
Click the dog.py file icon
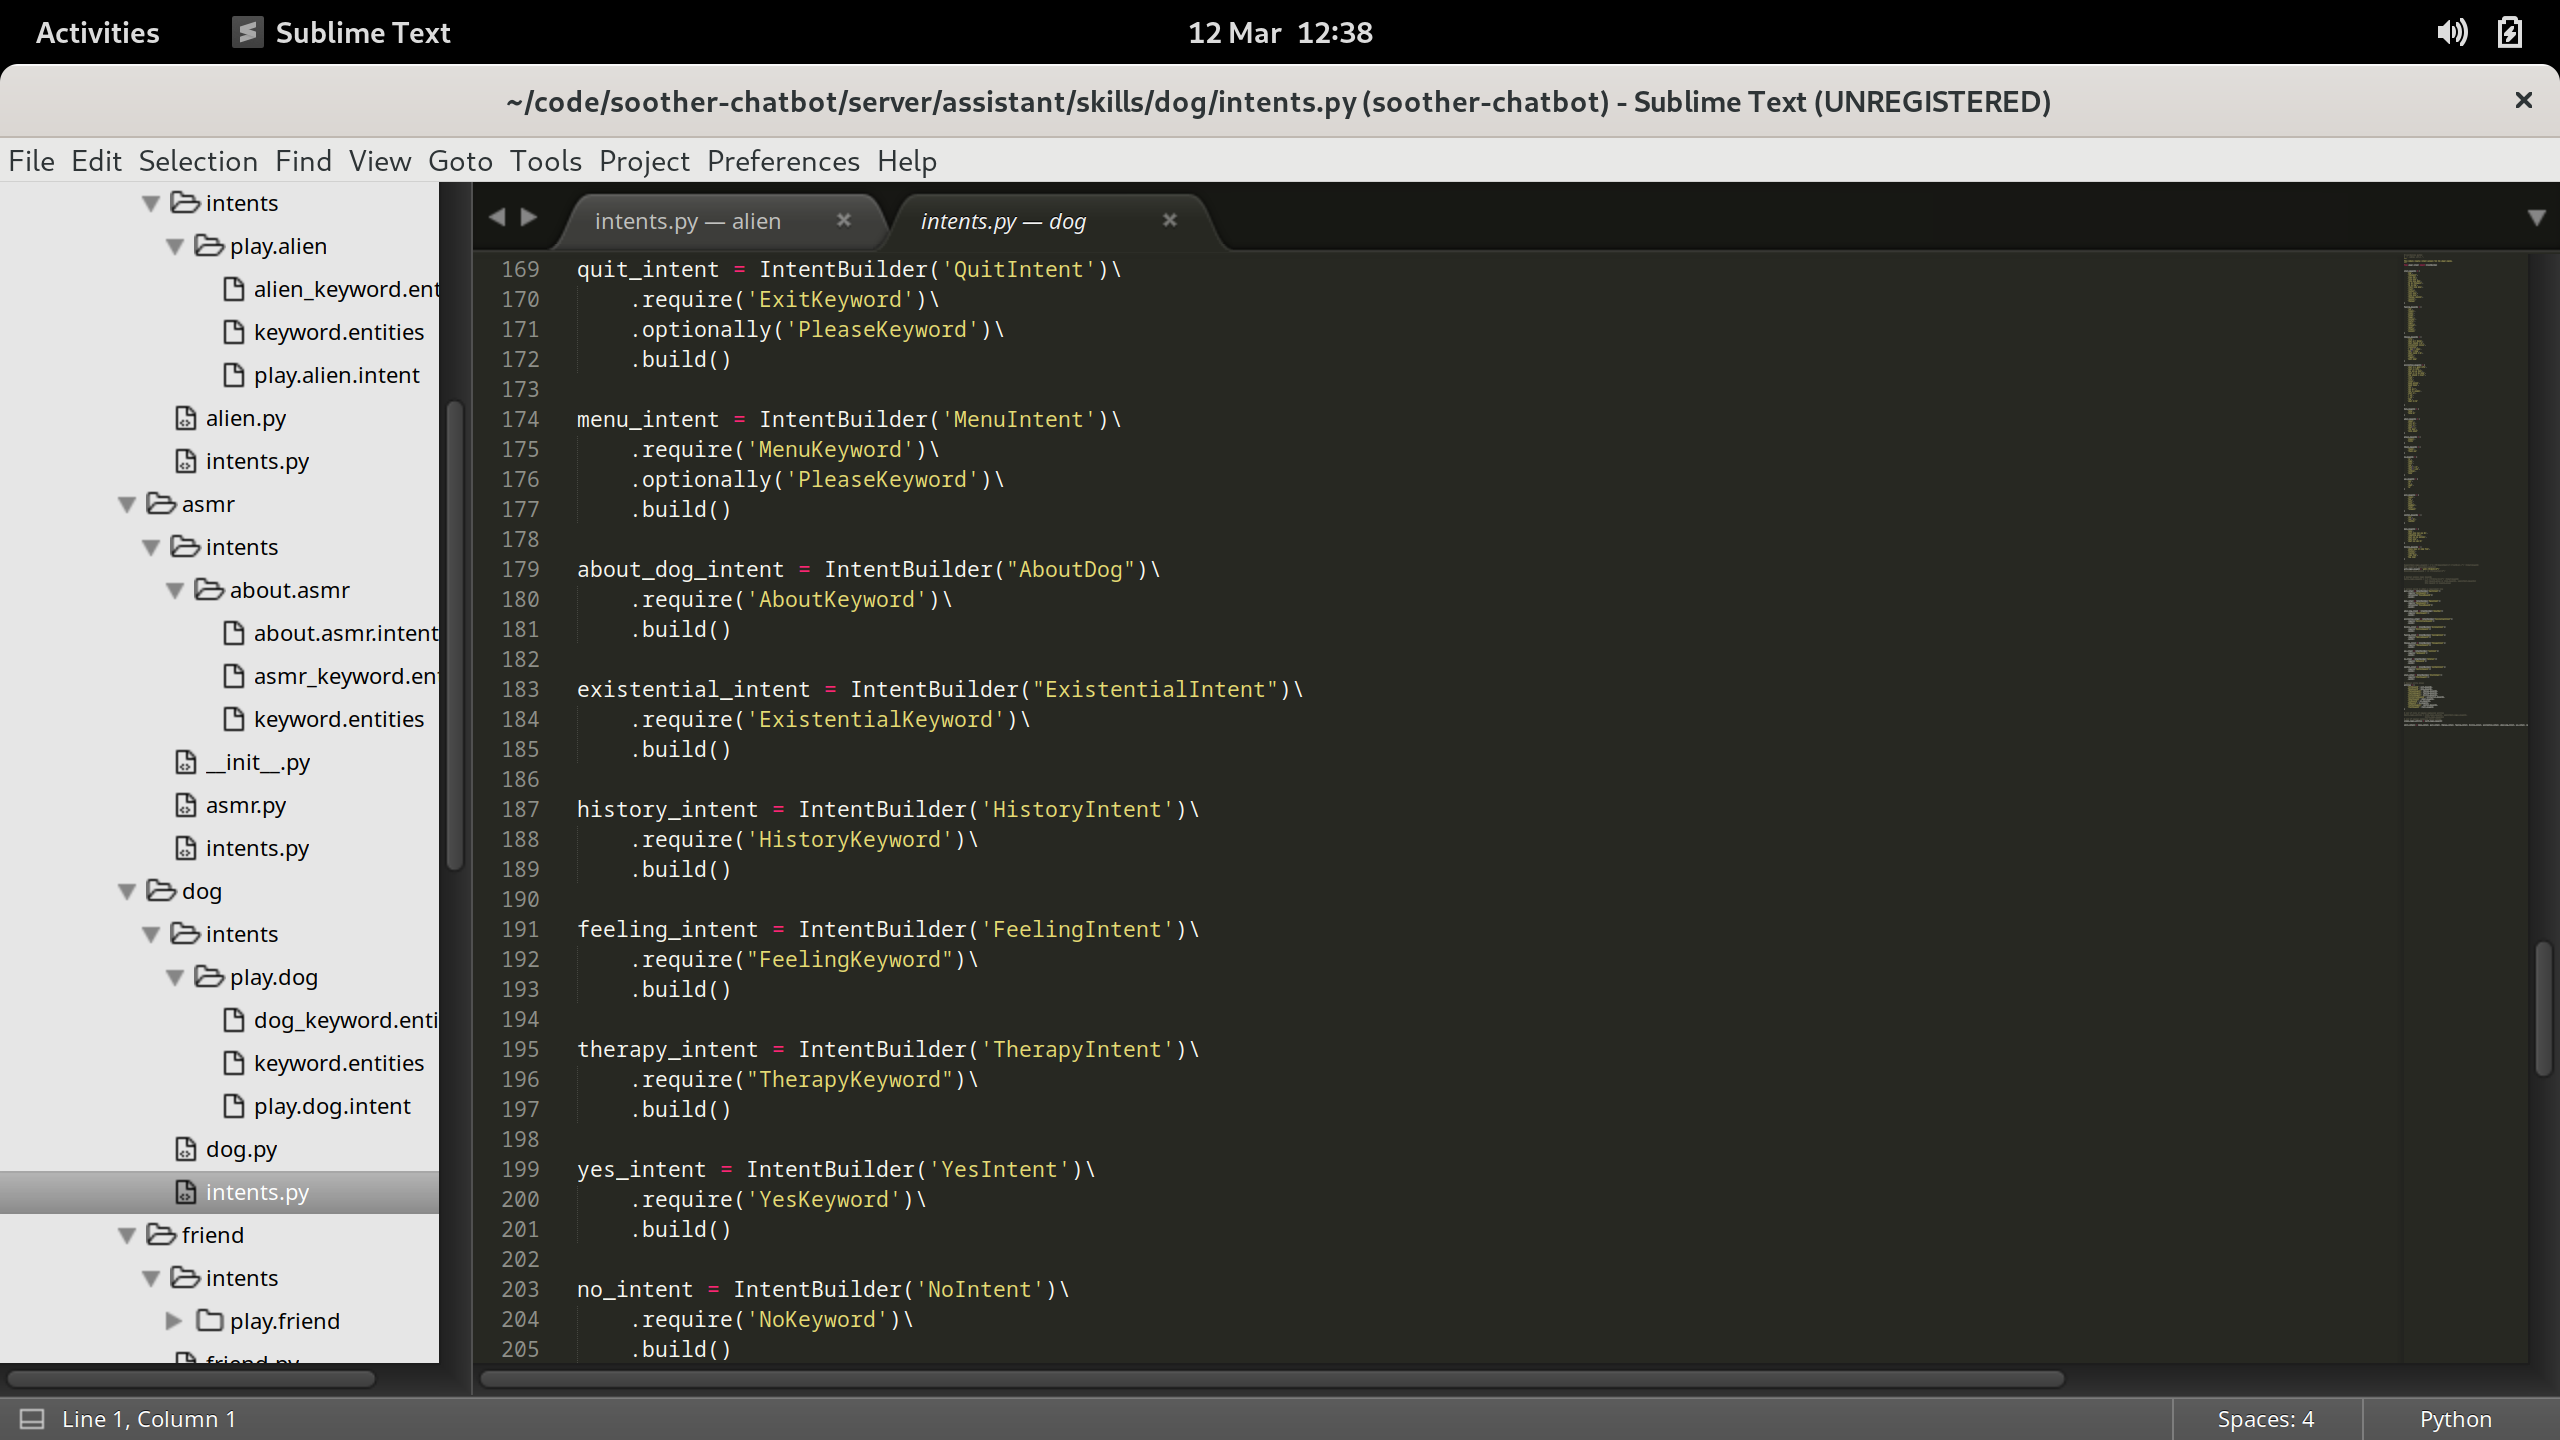click(186, 1149)
